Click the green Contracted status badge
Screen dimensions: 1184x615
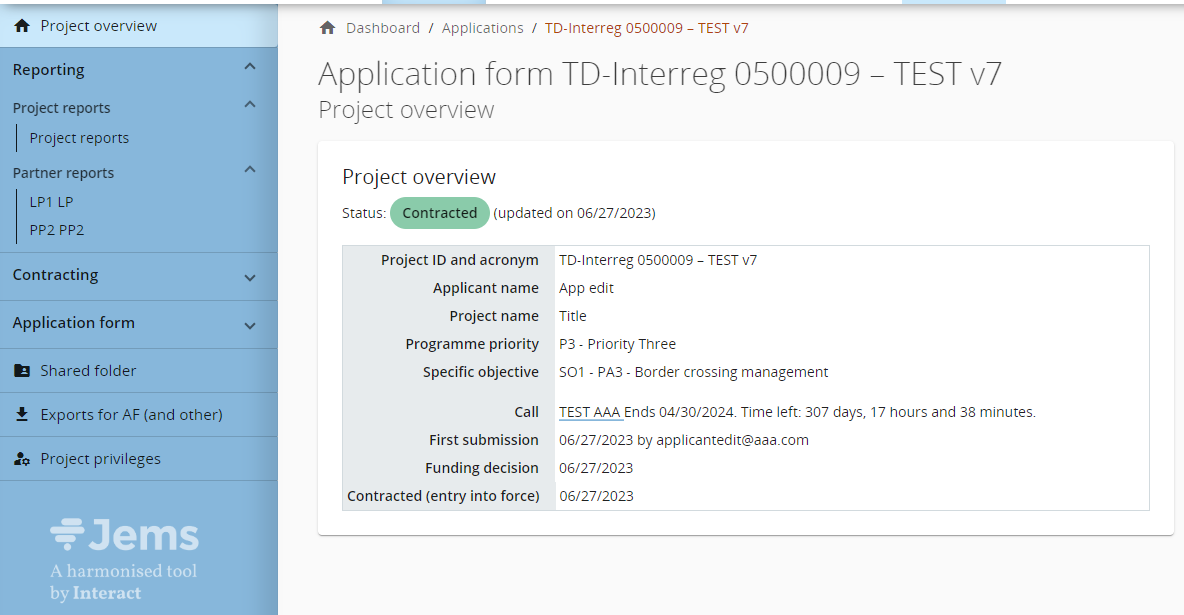coord(439,213)
